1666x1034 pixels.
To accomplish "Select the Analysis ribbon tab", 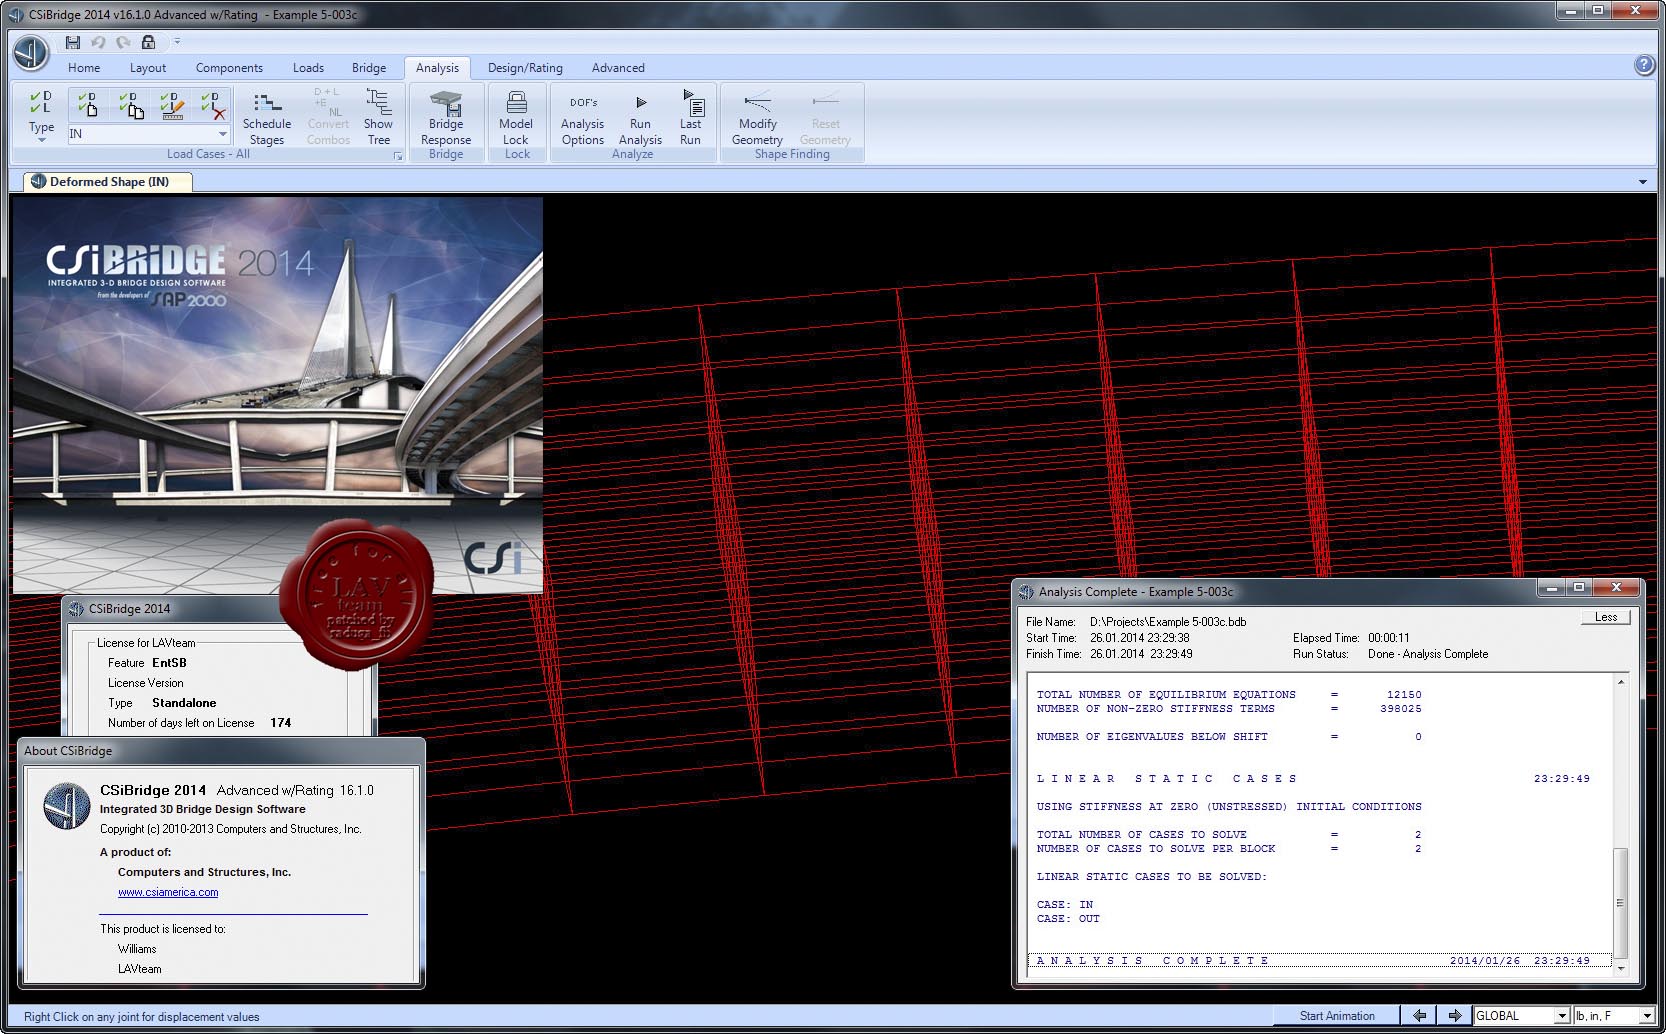I will pyautogui.click(x=437, y=68).
